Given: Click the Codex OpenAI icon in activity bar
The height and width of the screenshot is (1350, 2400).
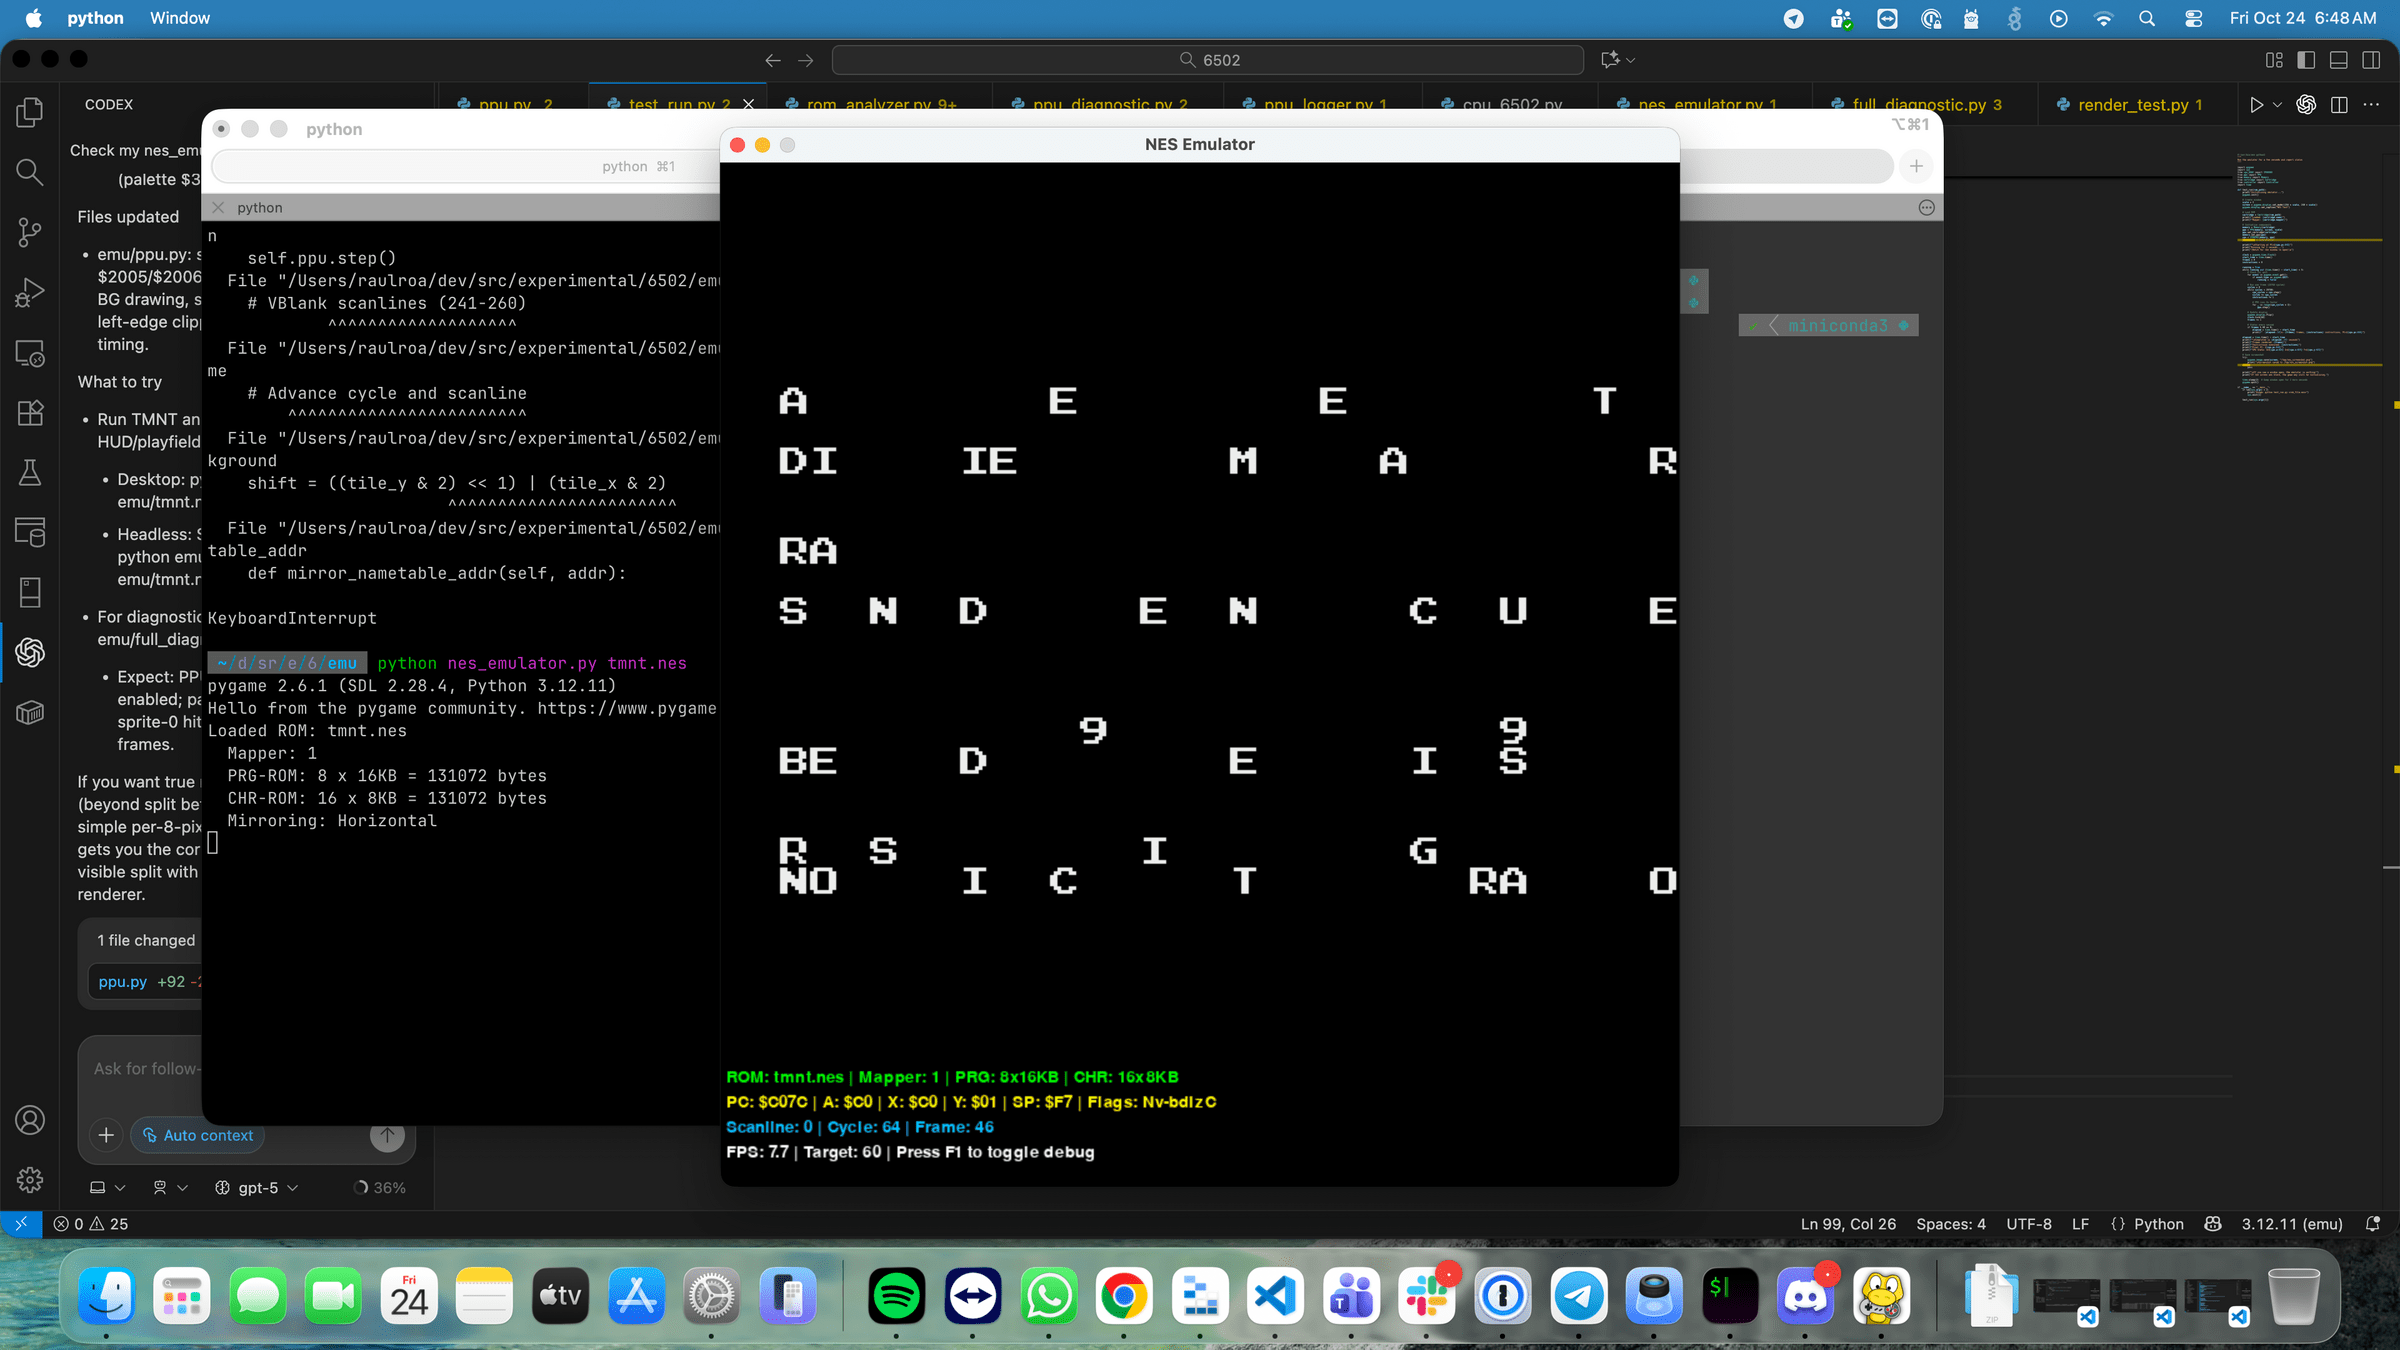Looking at the screenshot, I should pyautogui.click(x=30, y=653).
